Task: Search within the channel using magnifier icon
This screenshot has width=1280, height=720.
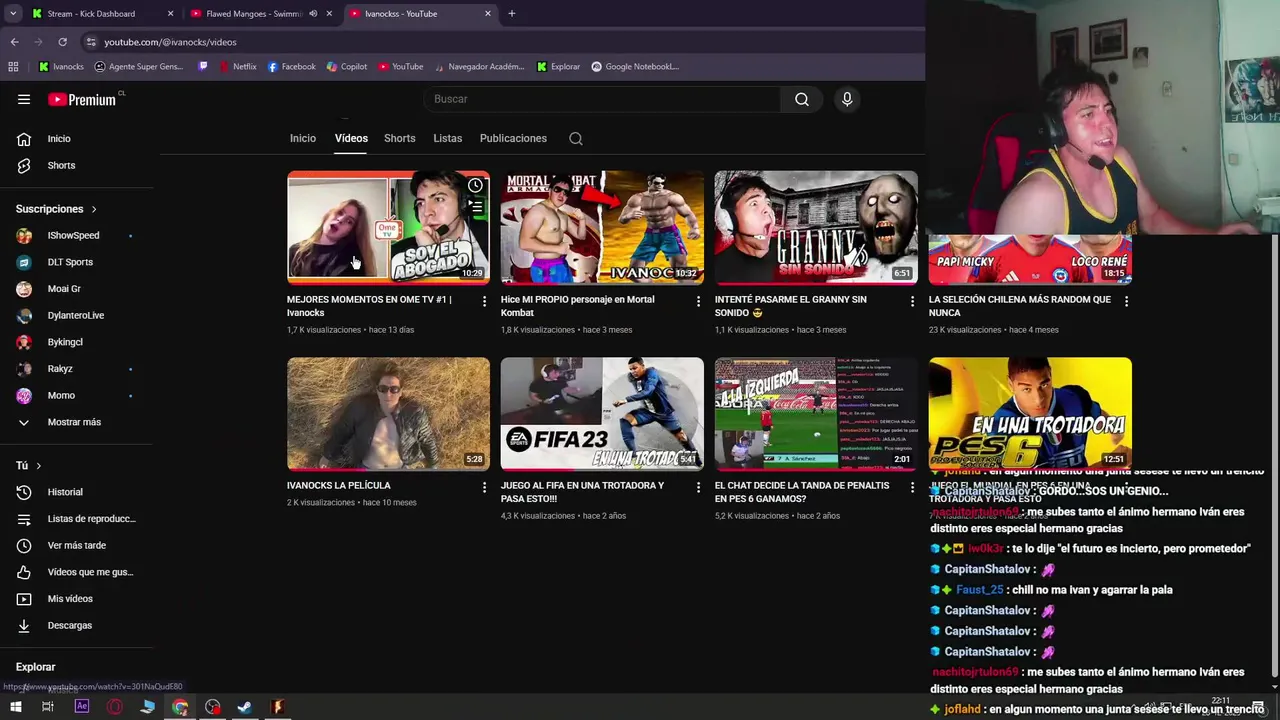Action: click(576, 139)
